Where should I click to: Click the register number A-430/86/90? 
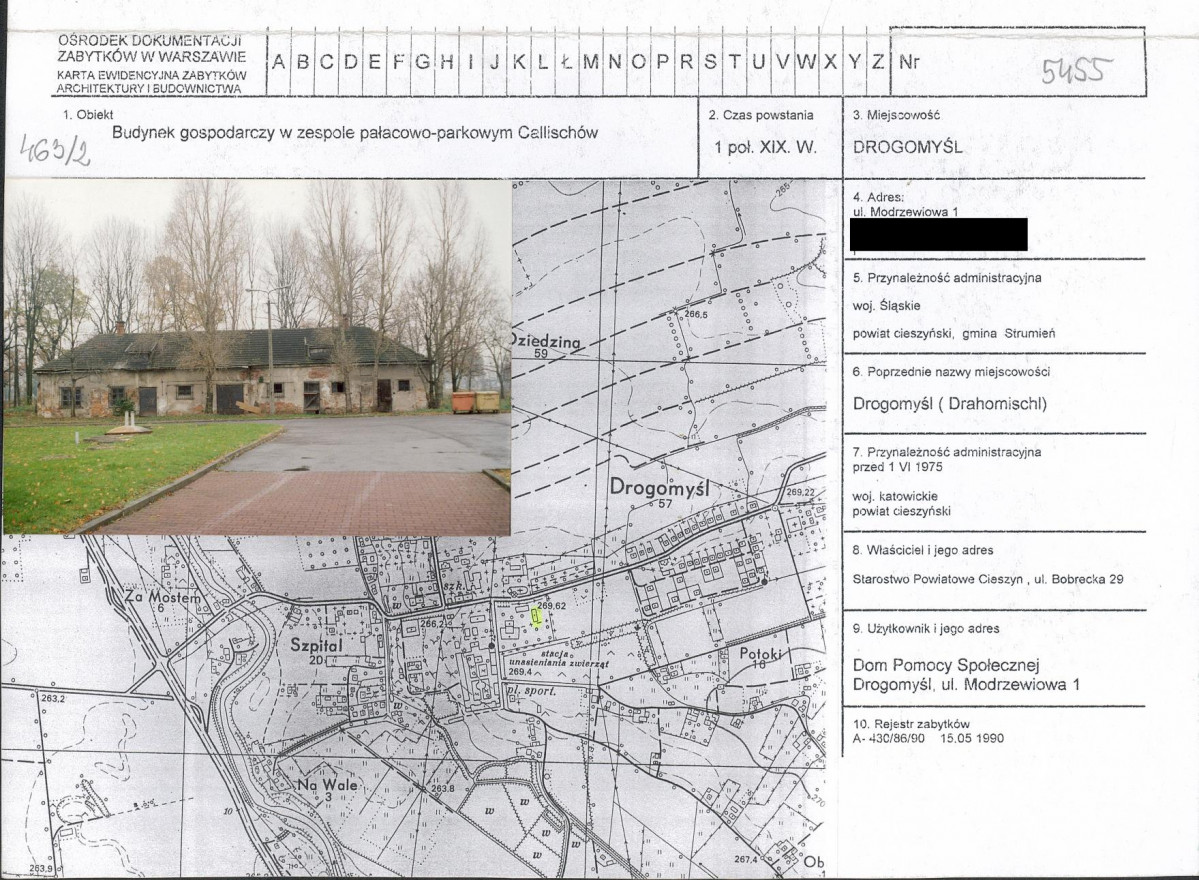click(x=889, y=739)
